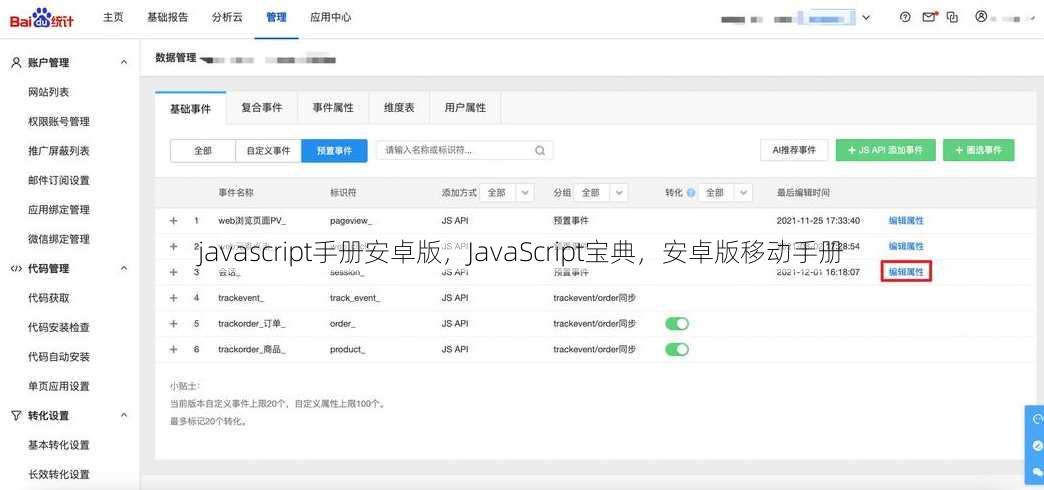The width and height of the screenshot is (1044, 490).
Task: Open the site selector dropdown chevron
Action: point(866,18)
